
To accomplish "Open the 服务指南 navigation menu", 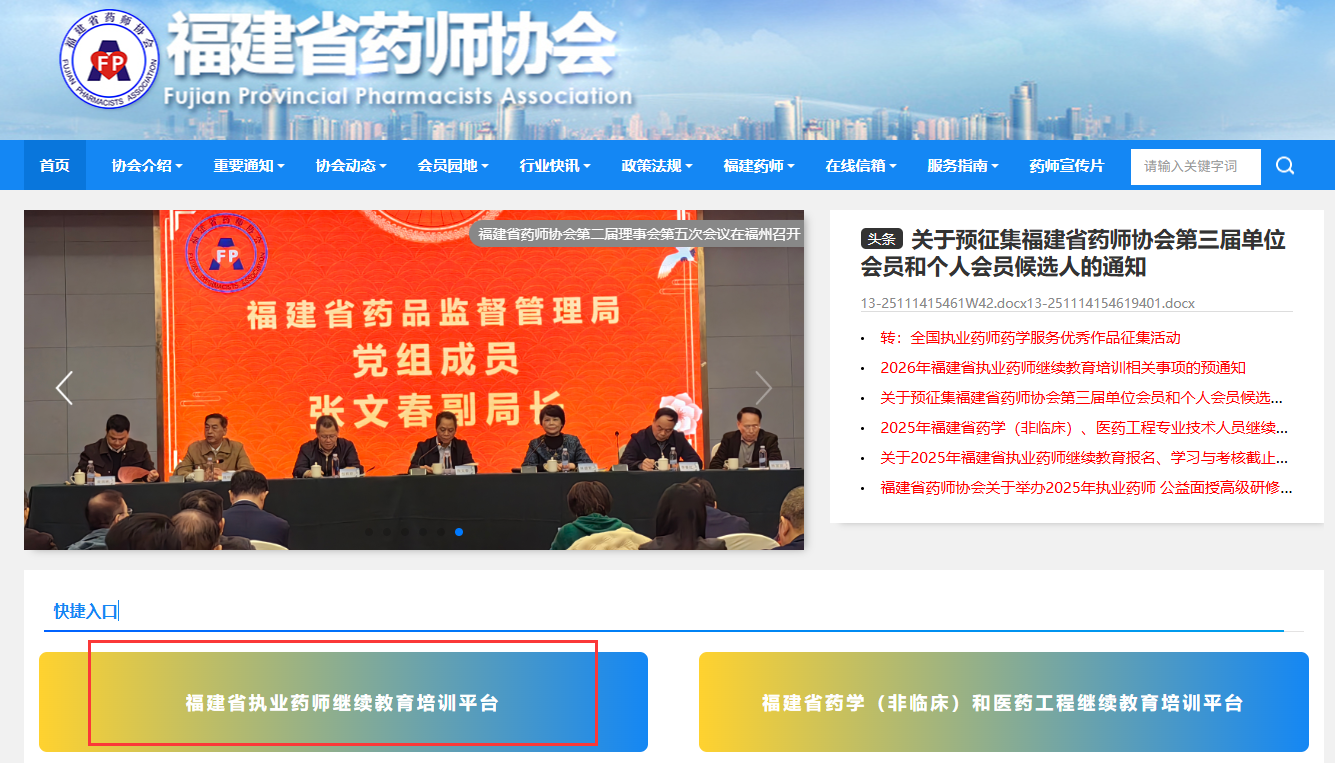I will pyautogui.click(x=963, y=166).
